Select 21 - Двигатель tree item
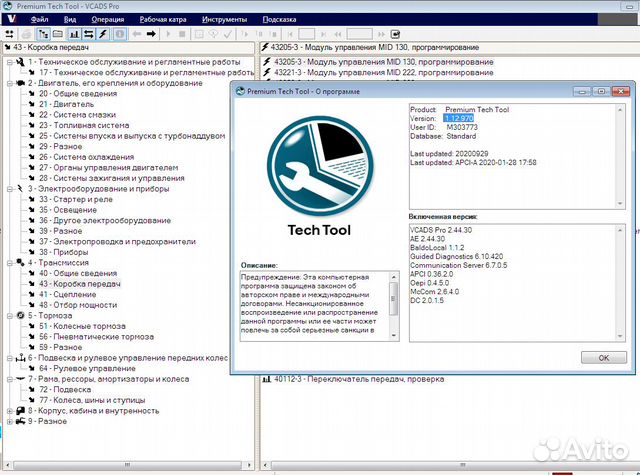640x475 pixels. pos(67,104)
